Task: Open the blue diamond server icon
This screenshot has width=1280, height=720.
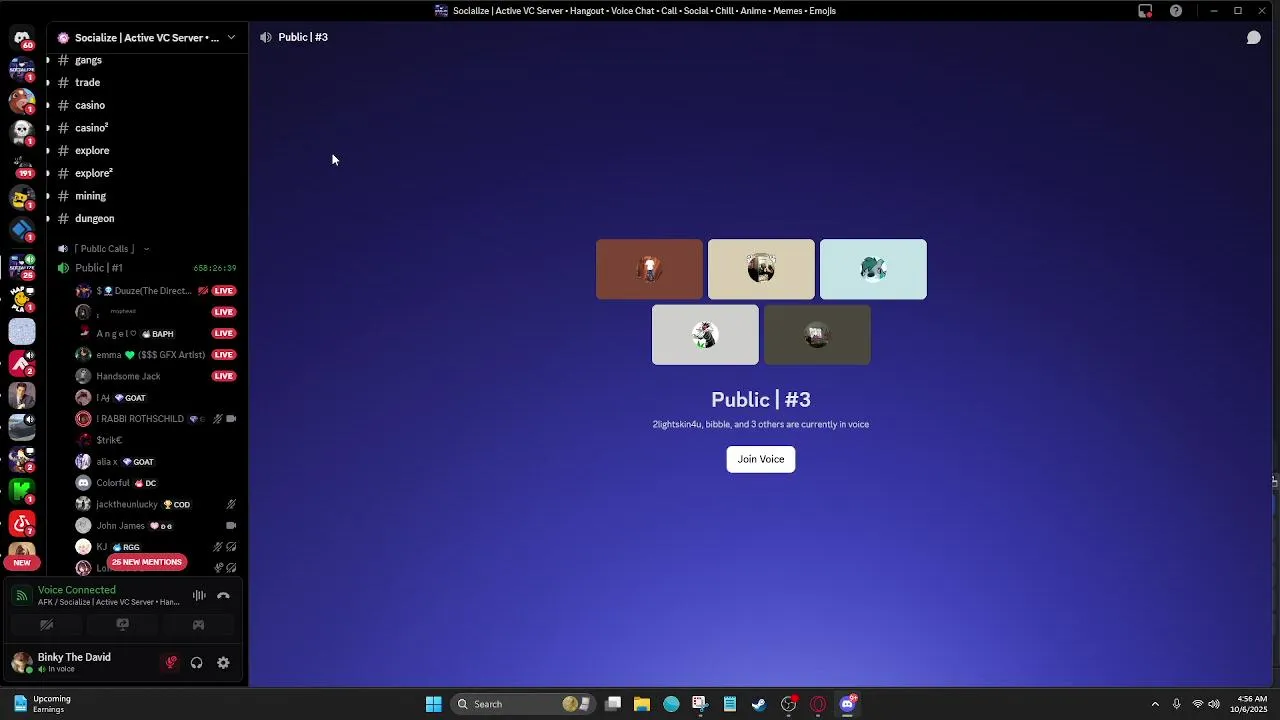Action: click(22, 230)
